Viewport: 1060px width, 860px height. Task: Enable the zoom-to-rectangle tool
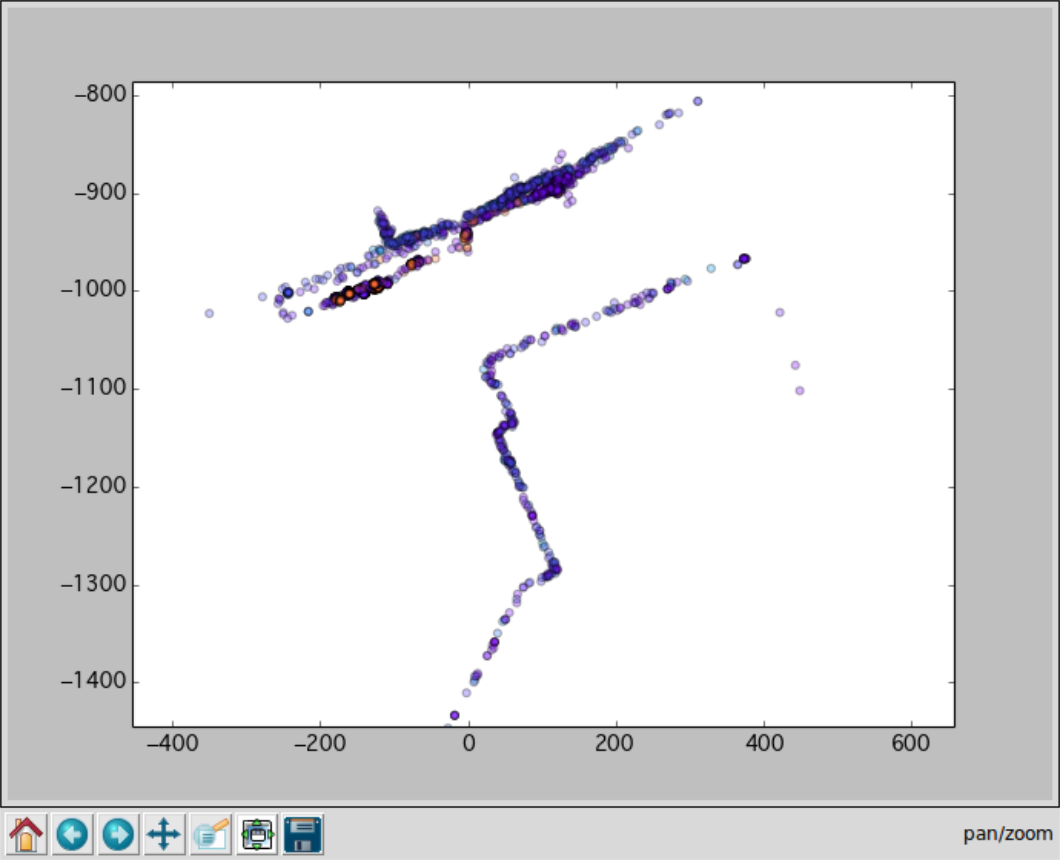211,833
